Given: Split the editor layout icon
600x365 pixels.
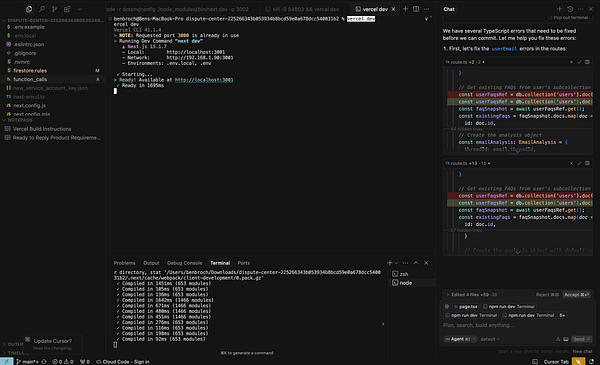Looking at the screenshot, I should [x=416, y=9].
